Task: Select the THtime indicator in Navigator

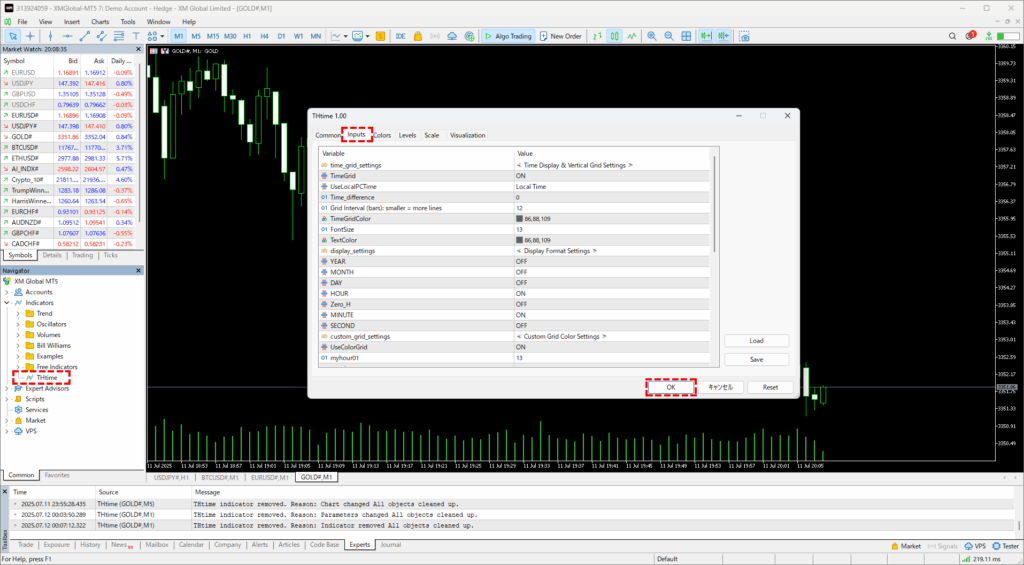Action: pyautogui.click(x=46, y=378)
